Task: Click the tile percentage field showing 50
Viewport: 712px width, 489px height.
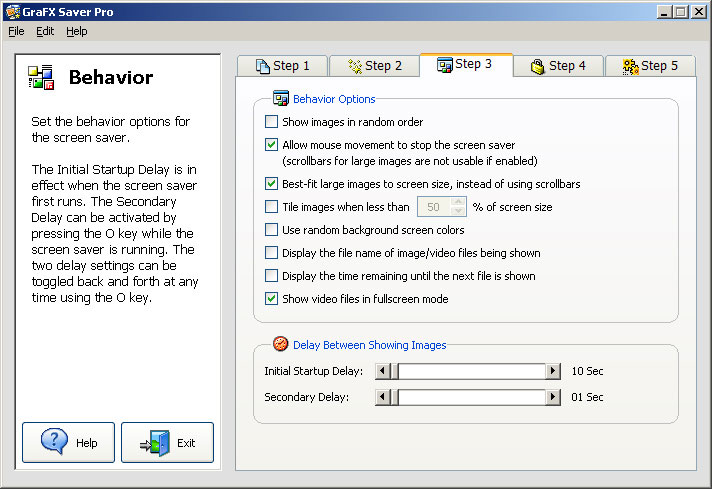Action: (x=434, y=207)
